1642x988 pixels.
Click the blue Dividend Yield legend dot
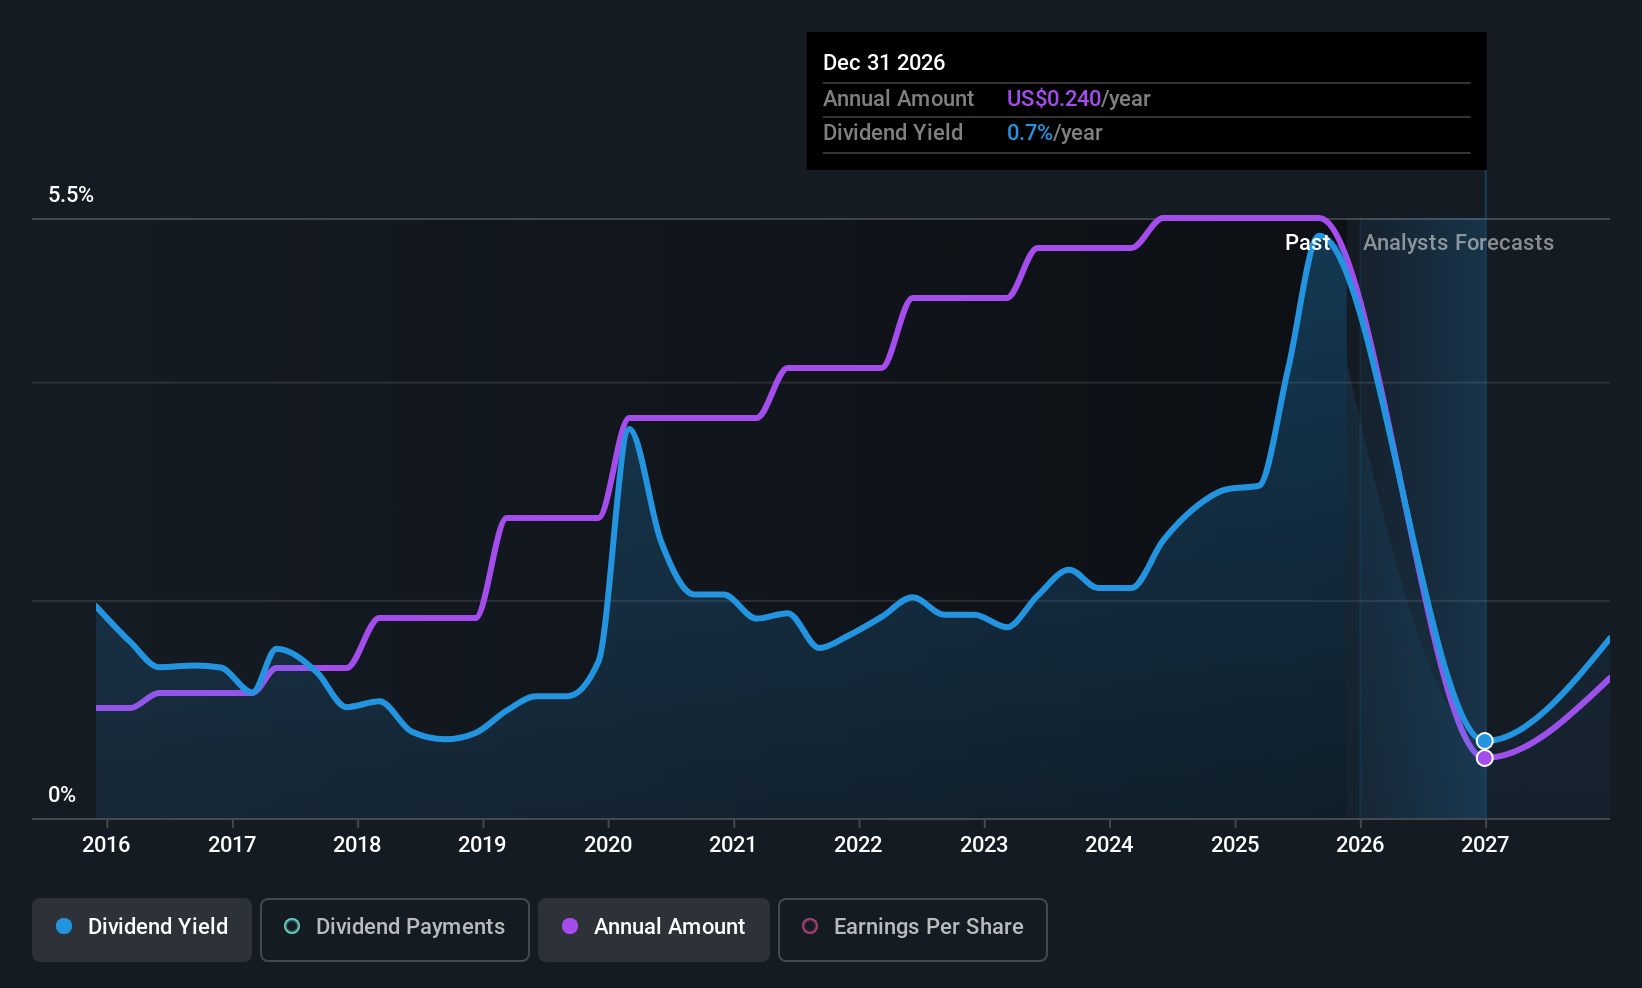pyautogui.click(x=64, y=927)
